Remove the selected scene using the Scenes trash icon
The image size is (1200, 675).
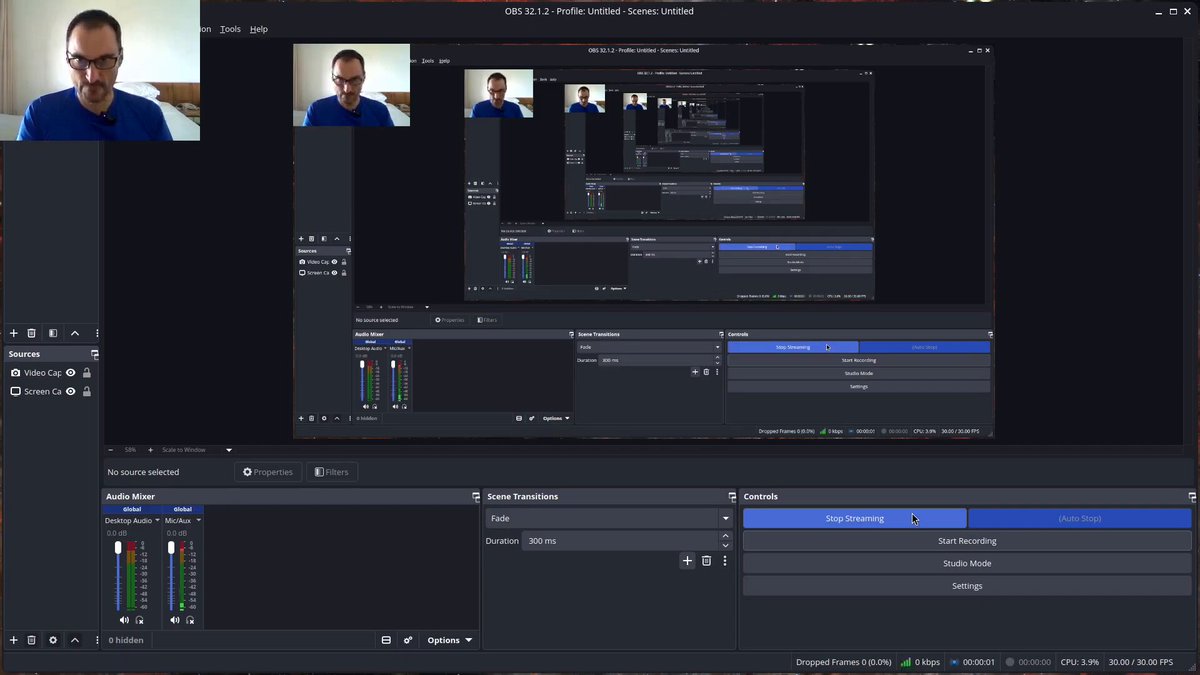tap(32, 333)
